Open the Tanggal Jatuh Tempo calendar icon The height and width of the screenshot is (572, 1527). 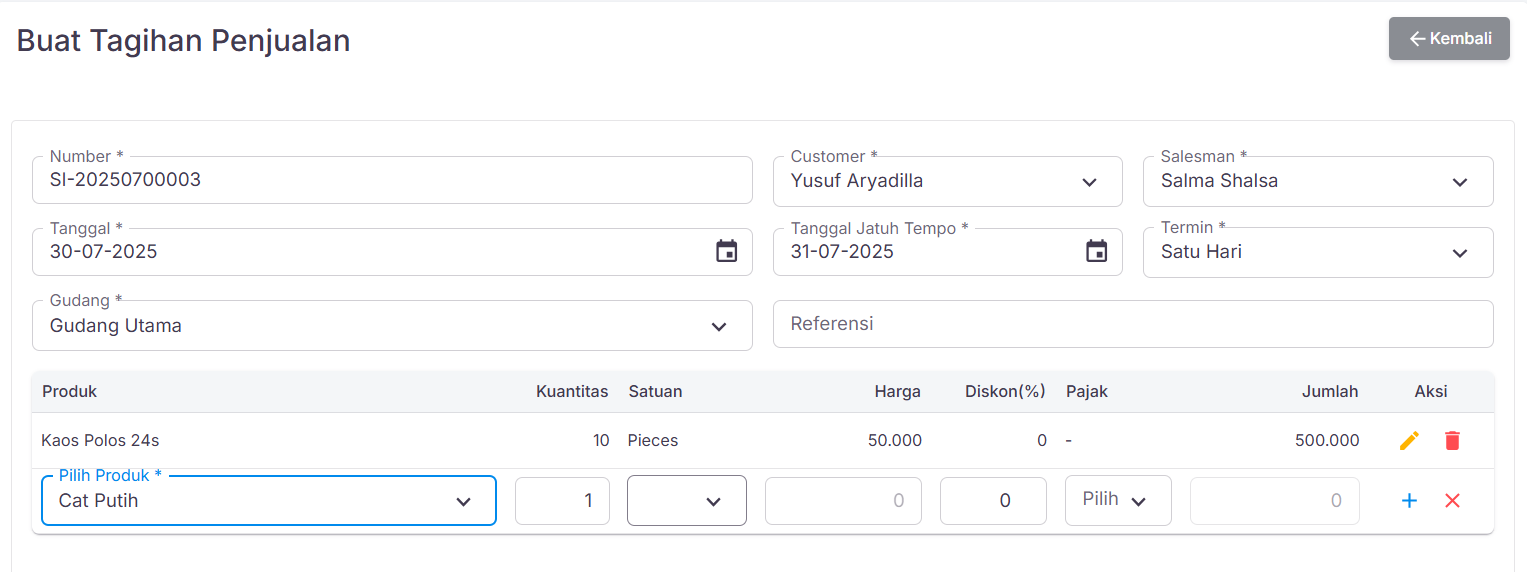point(1097,252)
